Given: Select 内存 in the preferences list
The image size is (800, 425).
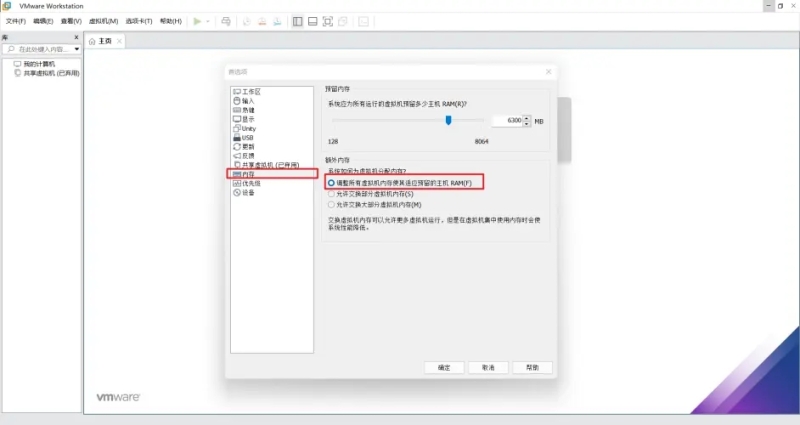Looking at the screenshot, I should pyautogui.click(x=244, y=174).
